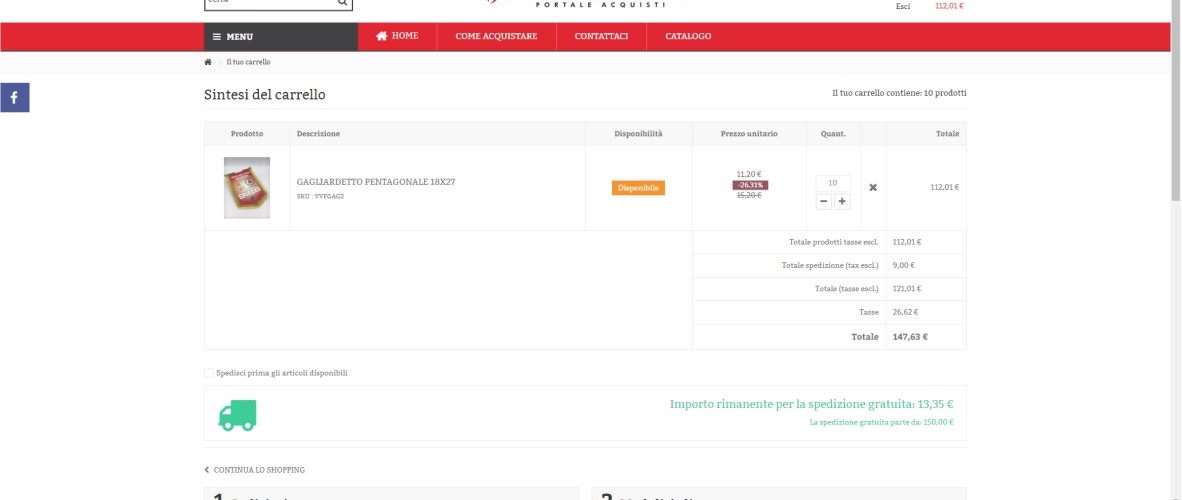1182x500 pixels.
Task: Open COME ACQUISTARE page
Action: pyautogui.click(x=496, y=36)
